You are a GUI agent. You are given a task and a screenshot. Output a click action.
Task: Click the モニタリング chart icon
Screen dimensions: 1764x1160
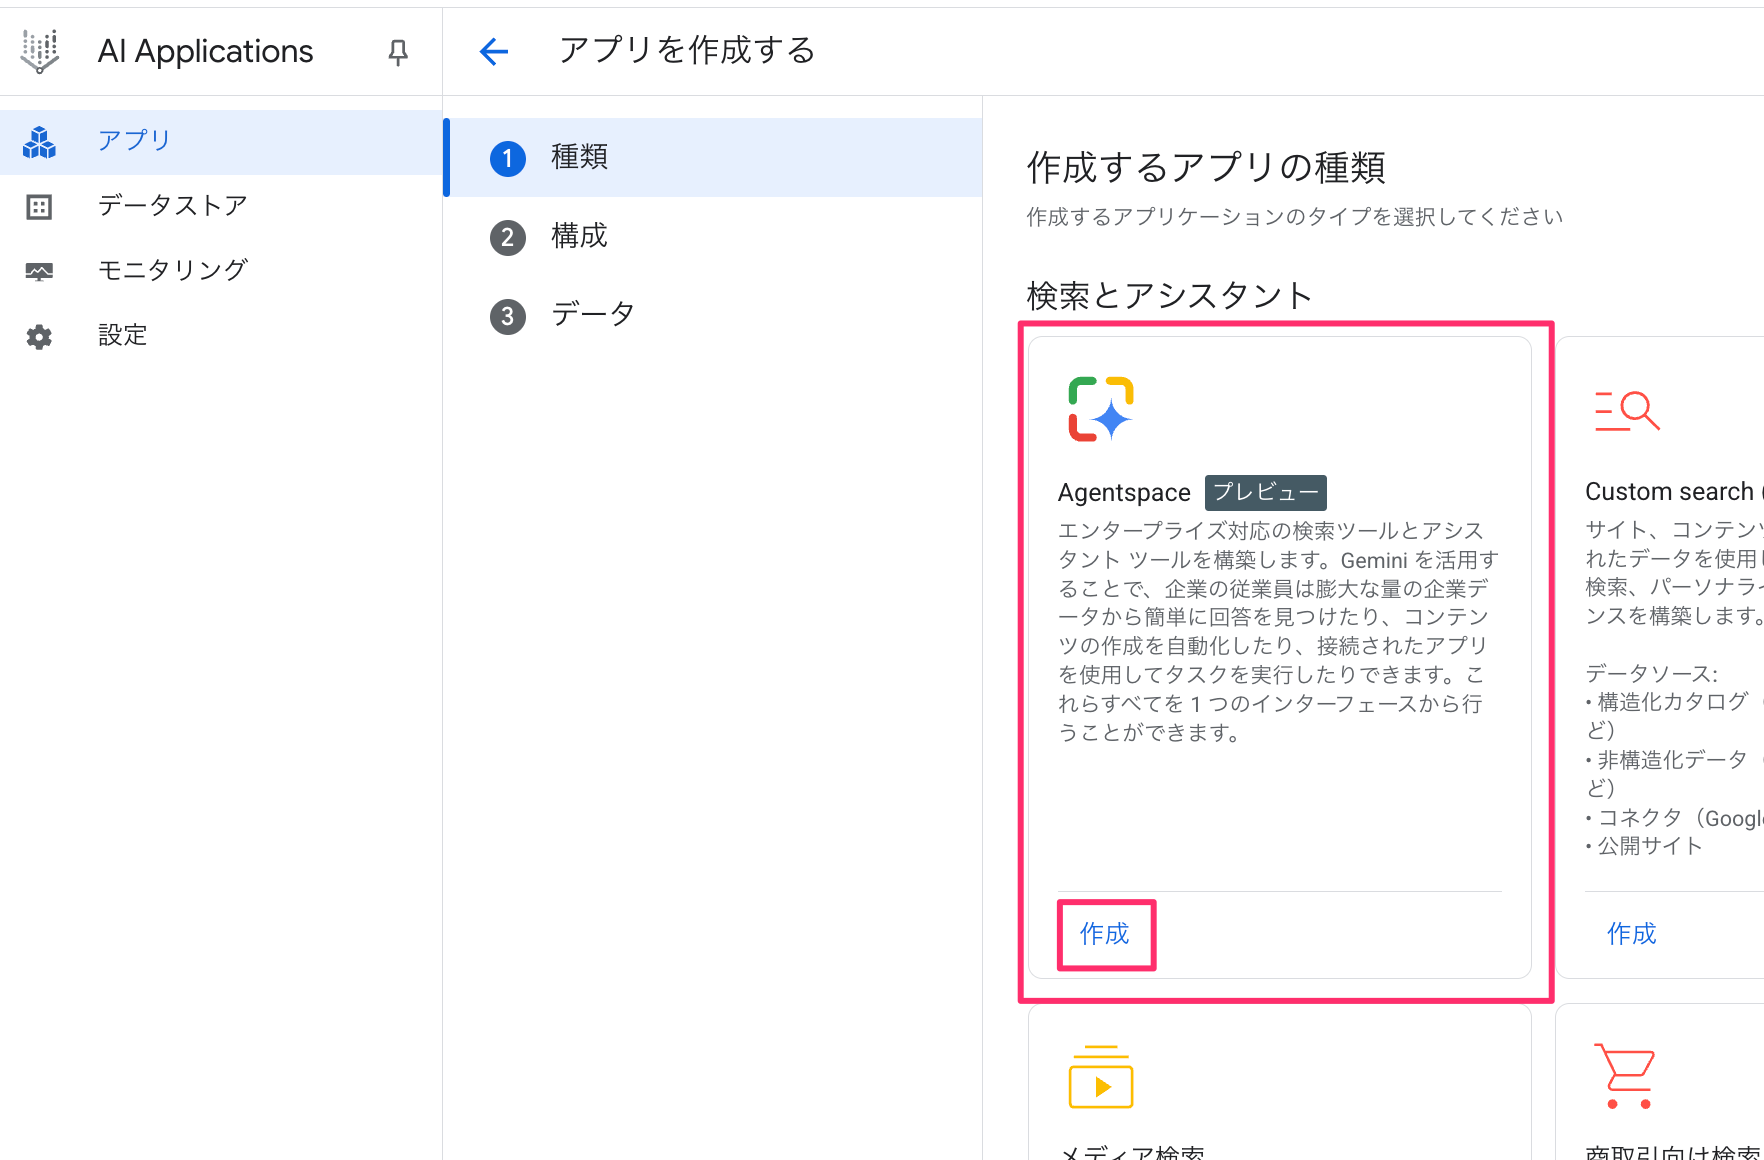coord(39,271)
